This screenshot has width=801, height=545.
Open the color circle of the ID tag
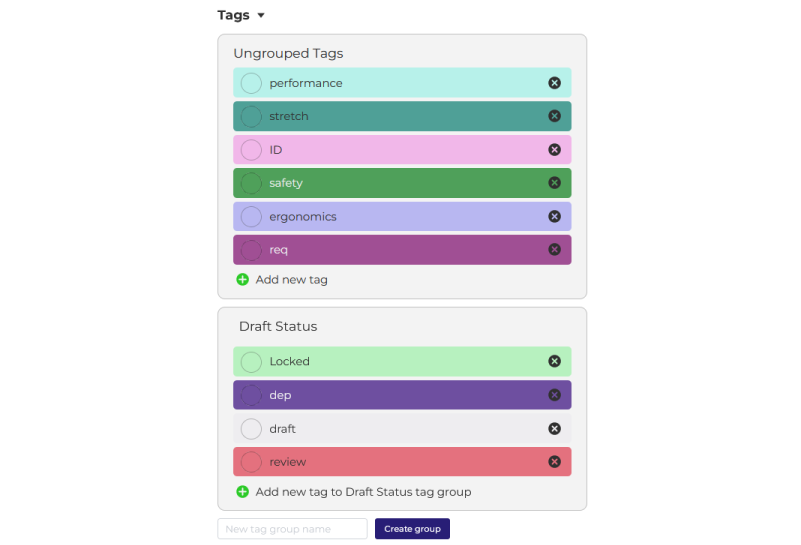click(x=251, y=150)
